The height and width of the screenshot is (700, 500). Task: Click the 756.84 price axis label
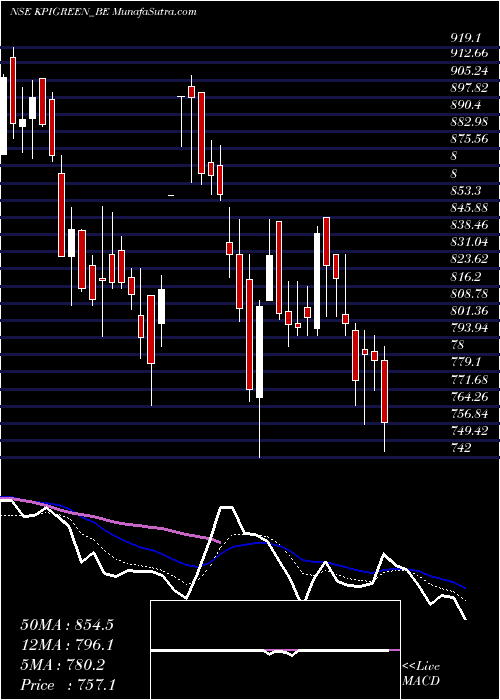point(469,413)
